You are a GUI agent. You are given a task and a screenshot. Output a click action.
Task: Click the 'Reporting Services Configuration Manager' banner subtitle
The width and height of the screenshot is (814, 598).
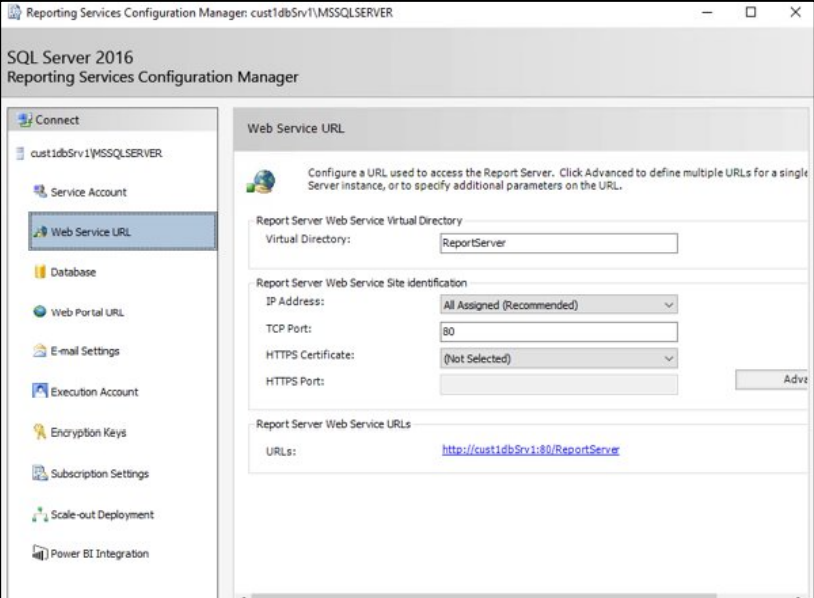click(153, 77)
